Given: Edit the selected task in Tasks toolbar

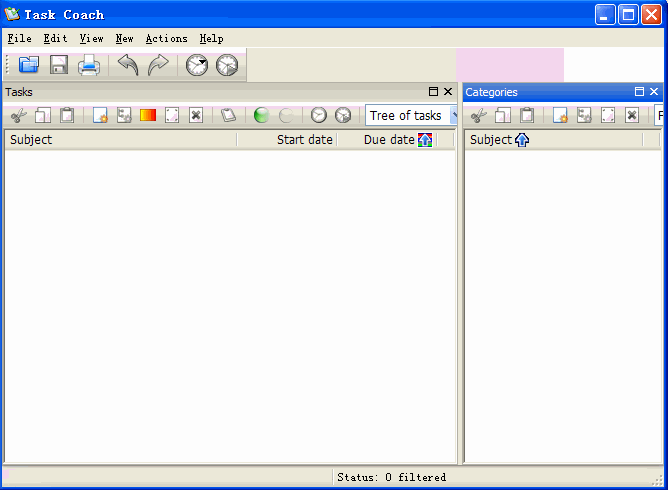Looking at the screenshot, I should 172,115.
